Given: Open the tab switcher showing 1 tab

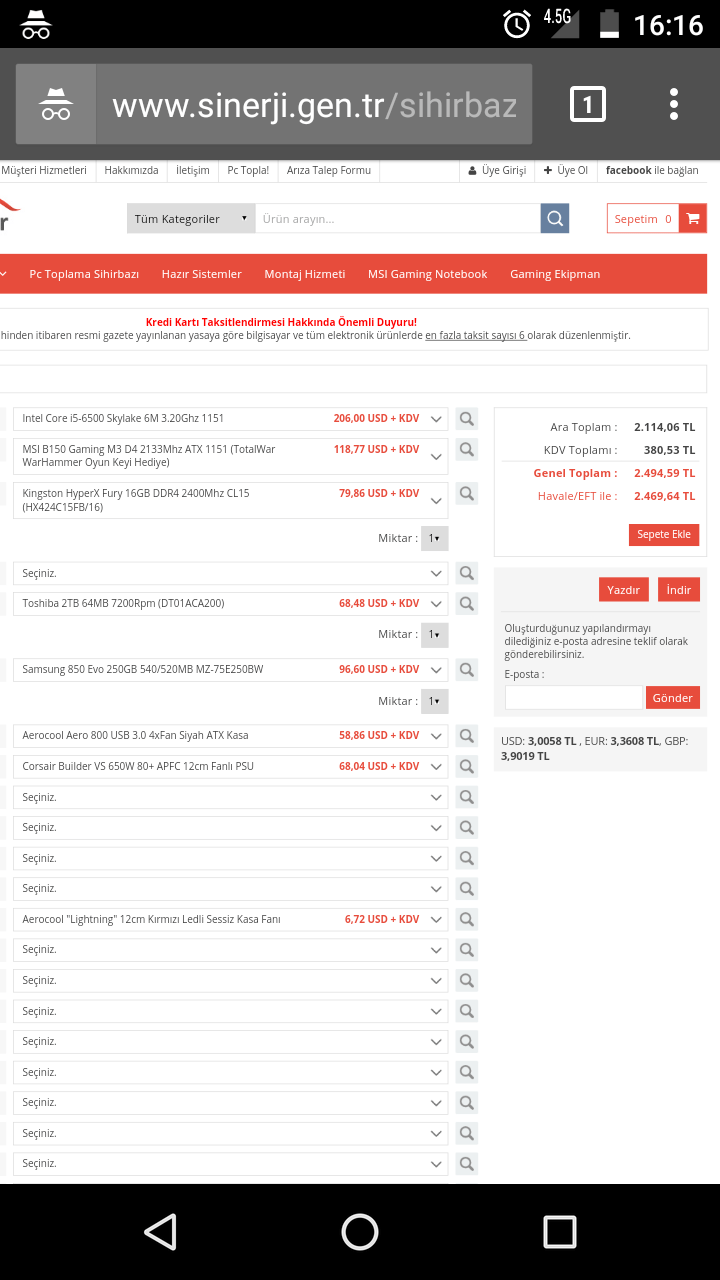Looking at the screenshot, I should [587, 104].
